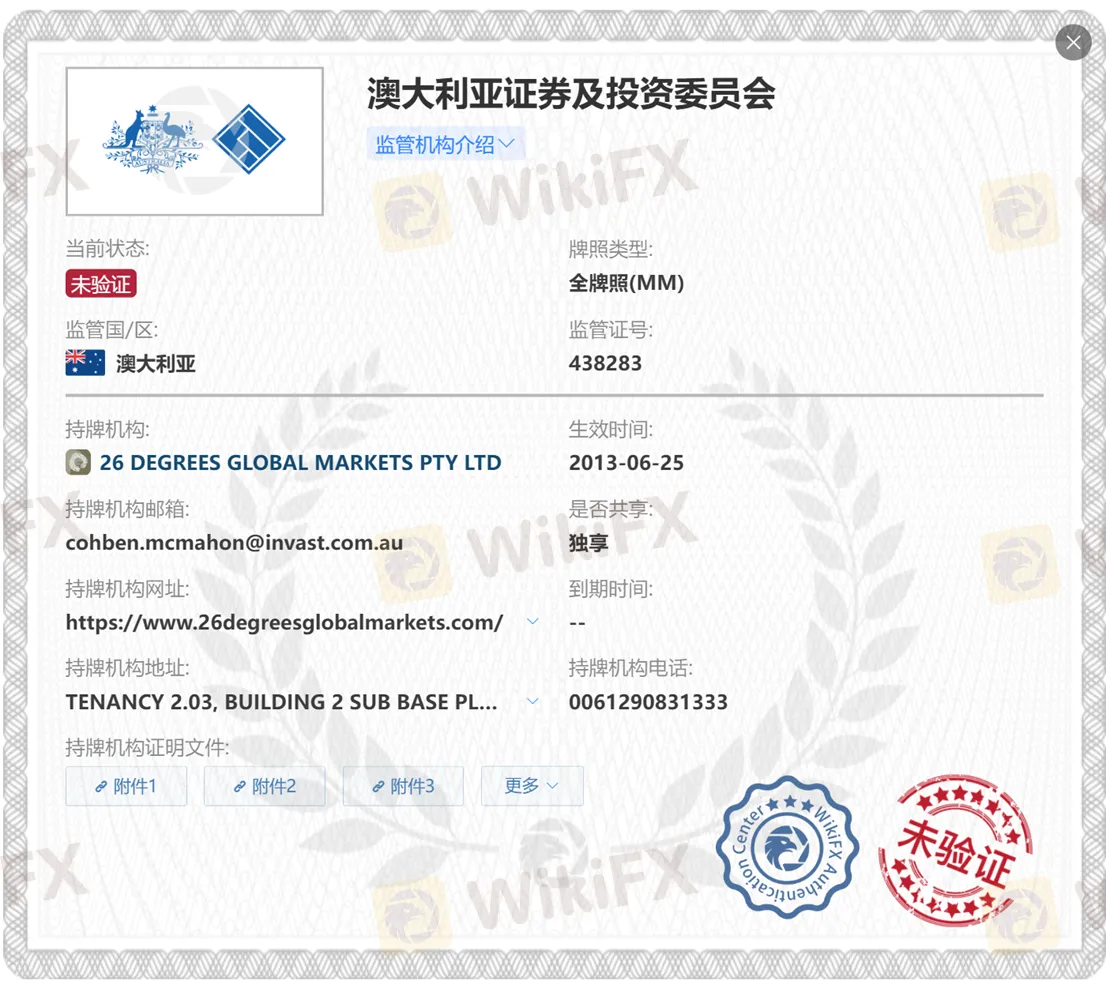Click the 全牌照(MM) license type
Viewport: 1106px width, 985px height.
pyautogui.click(x=626, y=283)
